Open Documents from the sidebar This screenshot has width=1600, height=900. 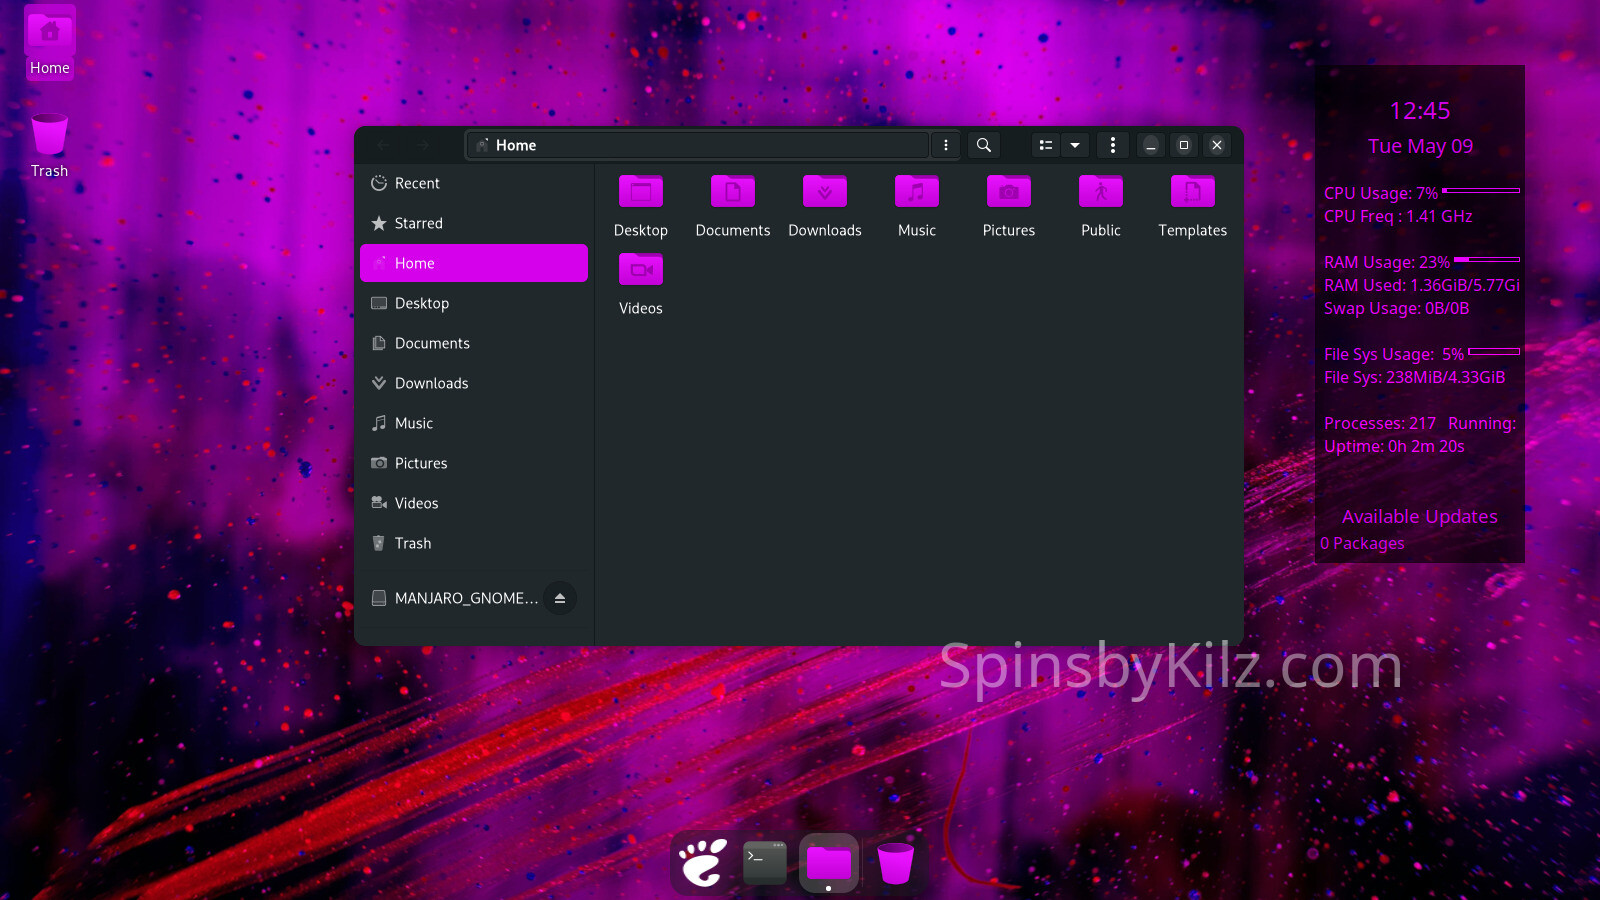coord(432,343)
